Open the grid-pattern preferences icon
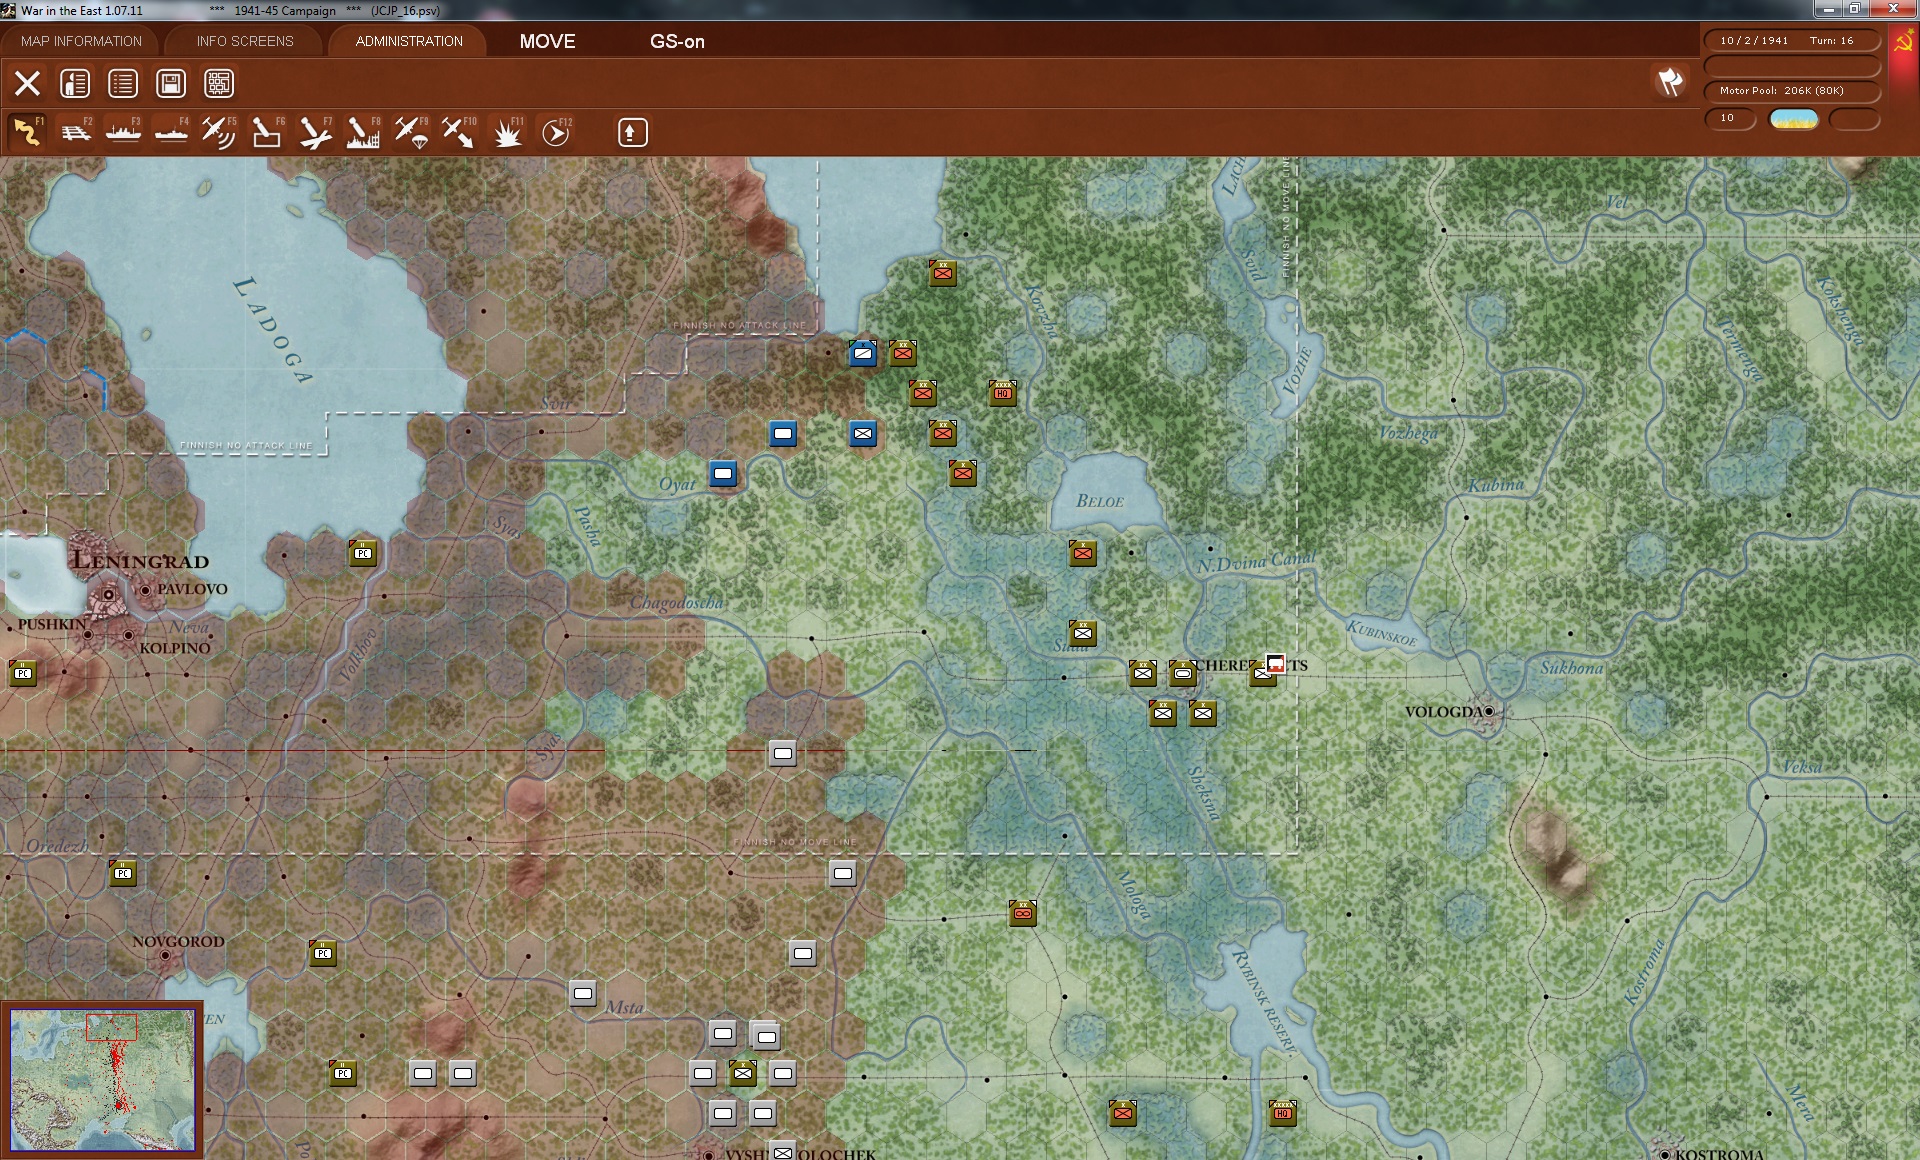Viewport: 1920px width, 1160px height. pos(219,83)
